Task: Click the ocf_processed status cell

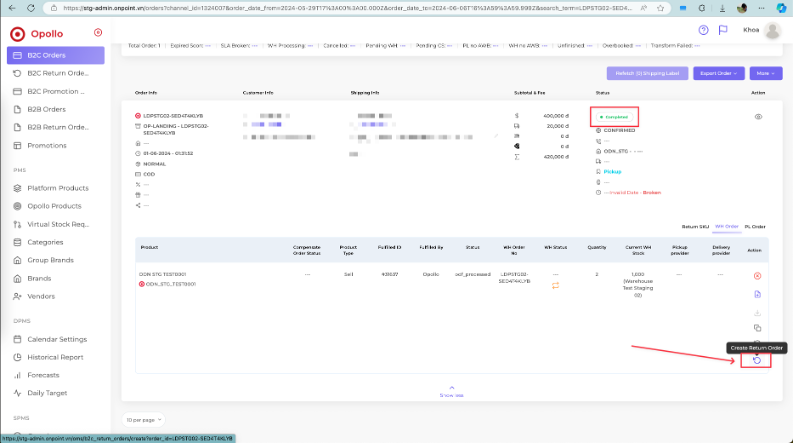Action: click(x=472, y=274)
